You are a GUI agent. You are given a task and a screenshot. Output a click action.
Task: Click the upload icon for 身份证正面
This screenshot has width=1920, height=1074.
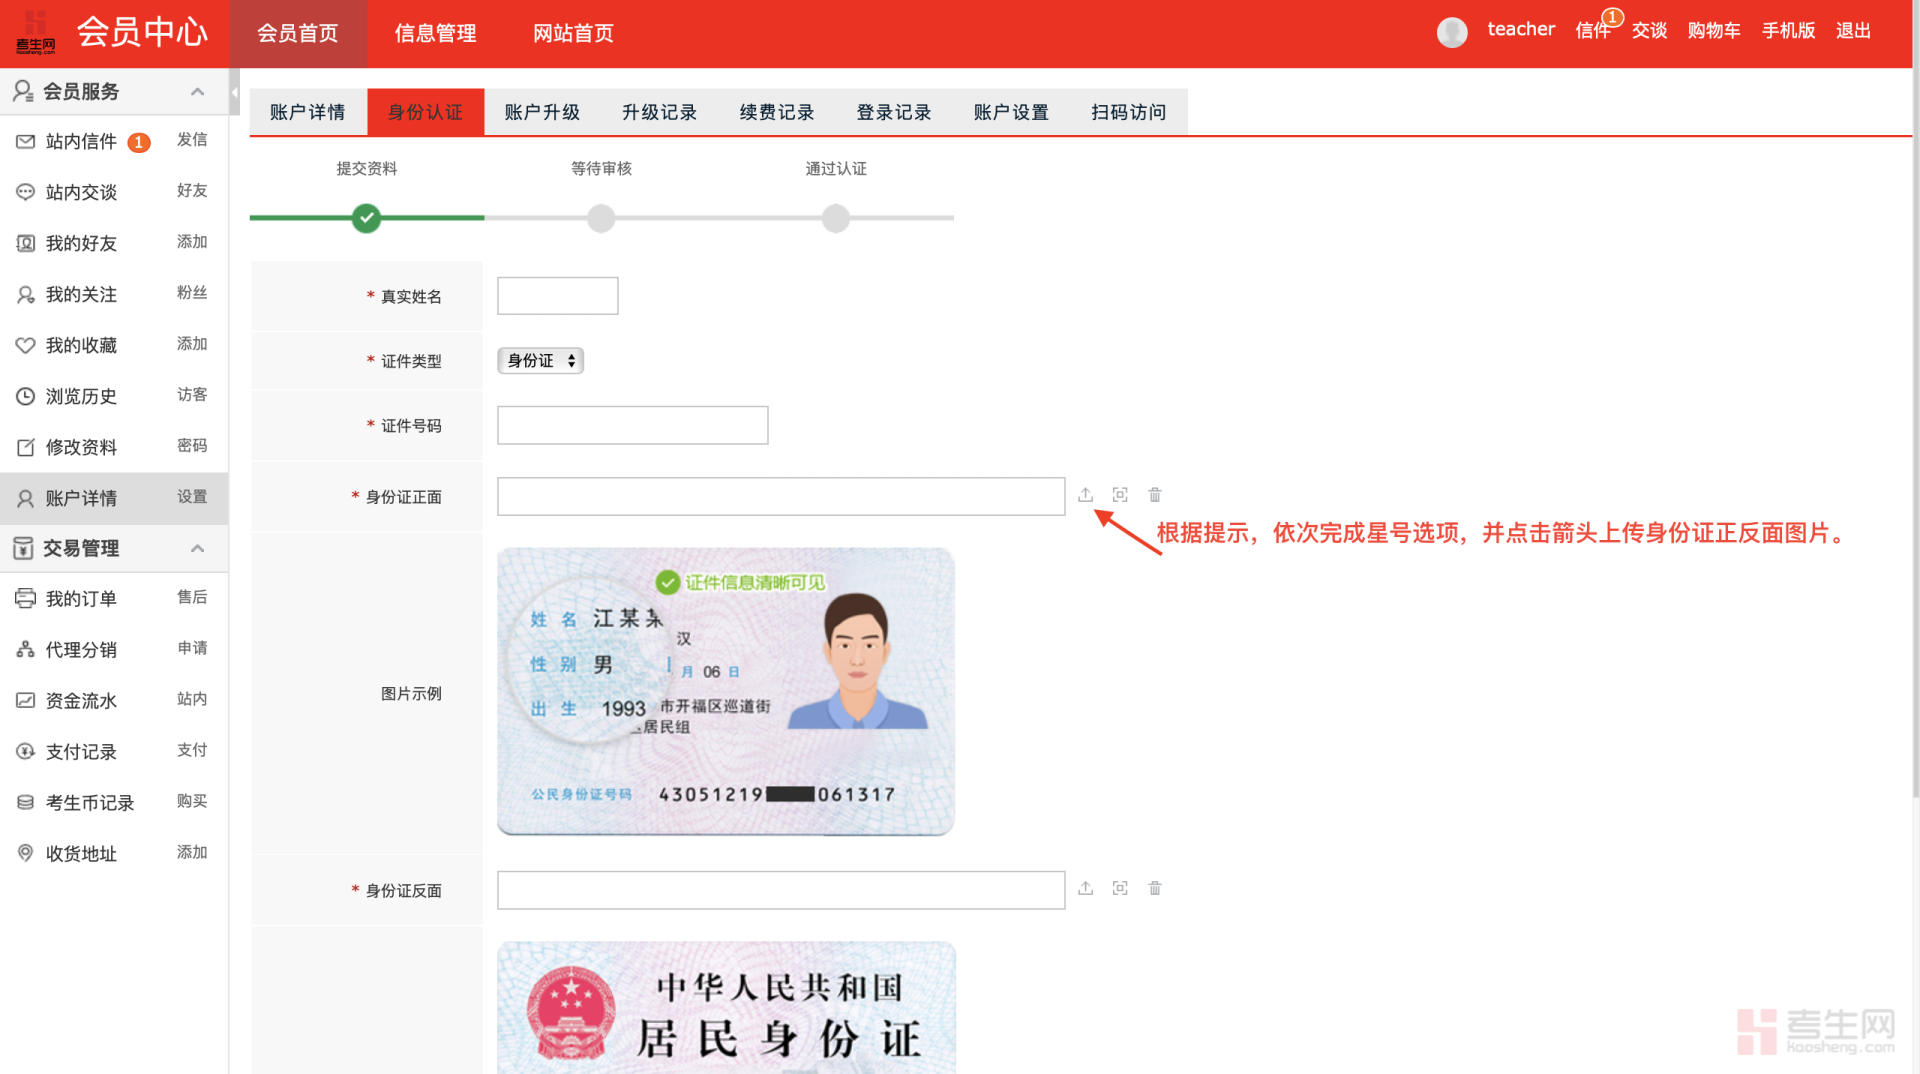point(1086,494)
